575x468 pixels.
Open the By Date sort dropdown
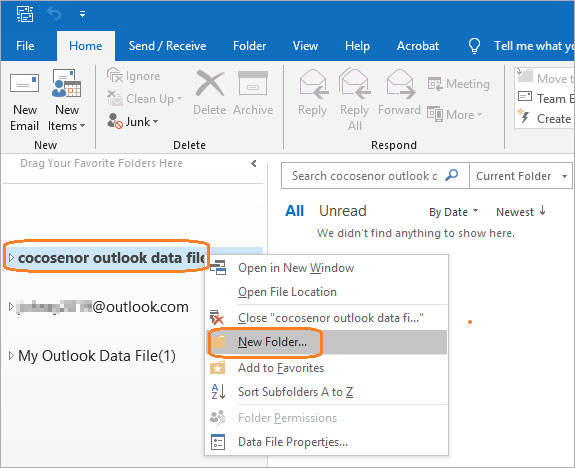(454, 212)
